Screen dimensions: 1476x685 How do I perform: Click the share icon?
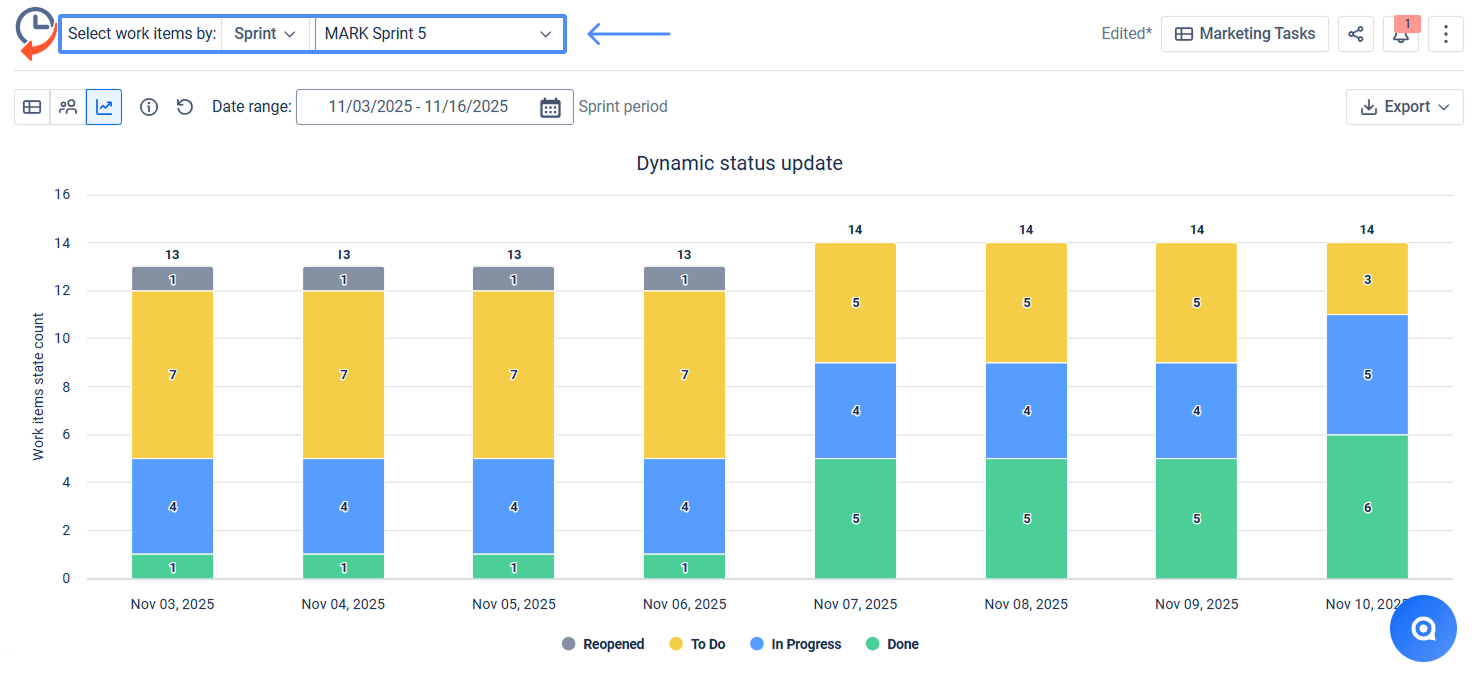click(x=1356, y=34)
